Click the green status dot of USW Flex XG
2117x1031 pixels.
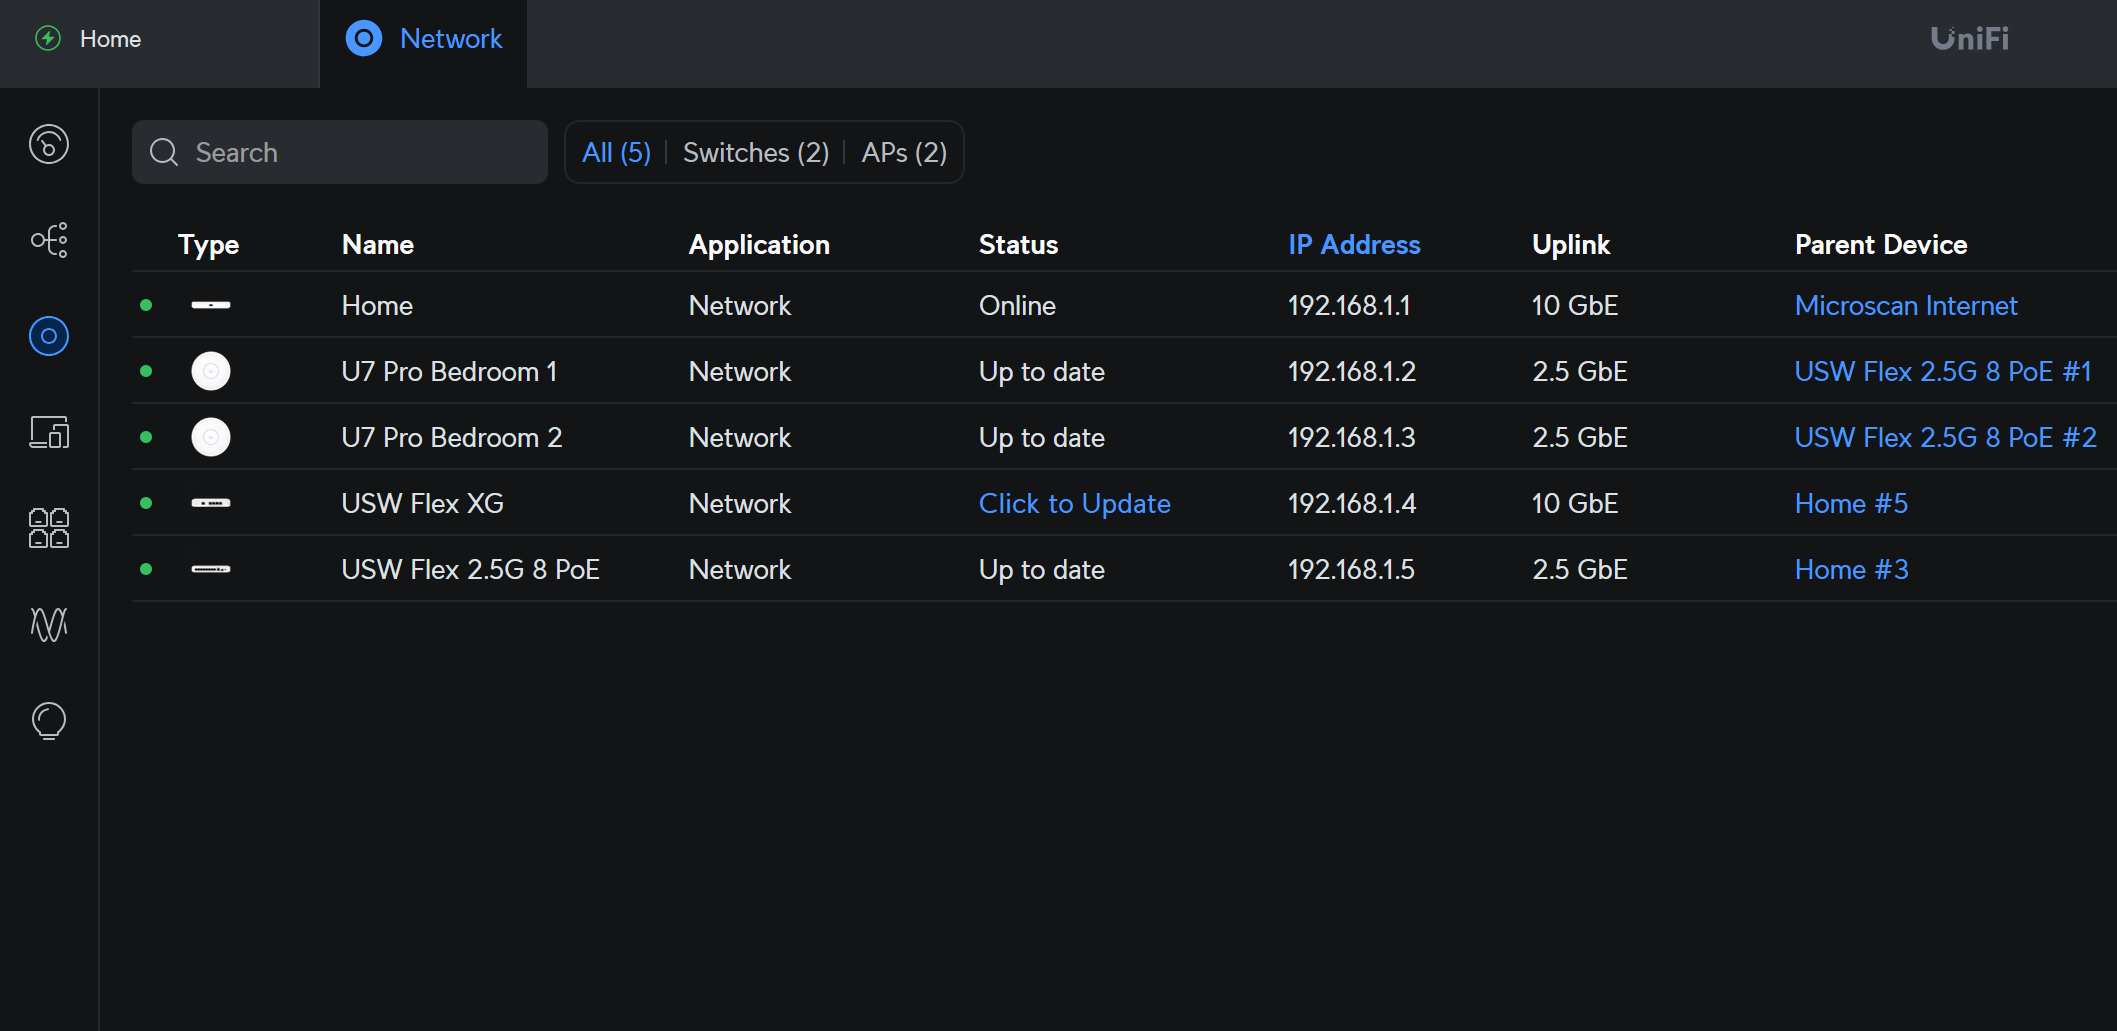point(146,503)
